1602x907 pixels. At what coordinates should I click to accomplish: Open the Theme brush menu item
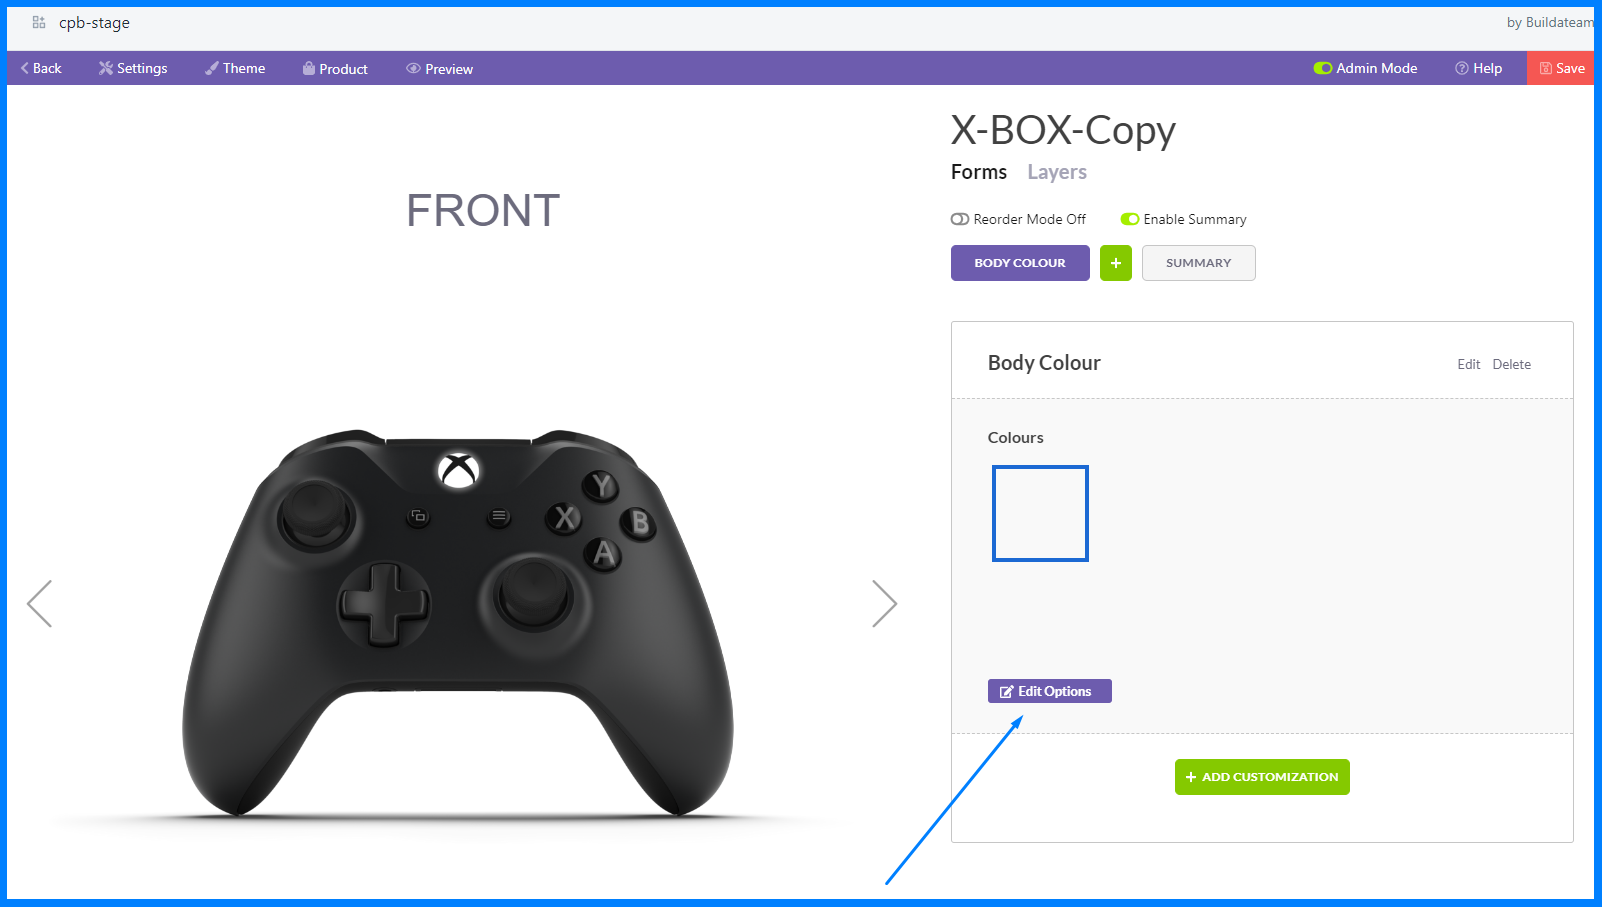pos(235,68)
